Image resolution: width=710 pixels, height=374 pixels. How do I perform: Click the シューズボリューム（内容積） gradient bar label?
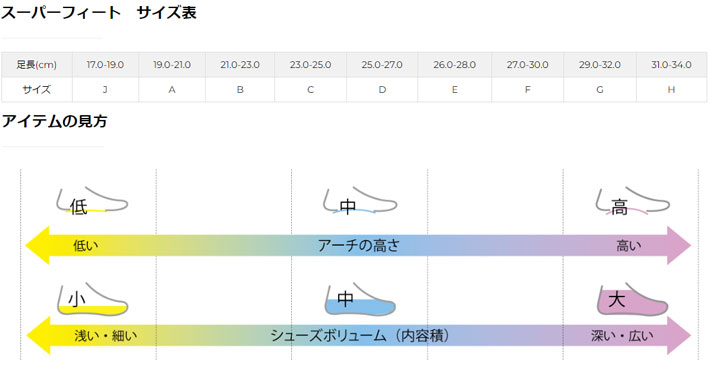[360, 336]
